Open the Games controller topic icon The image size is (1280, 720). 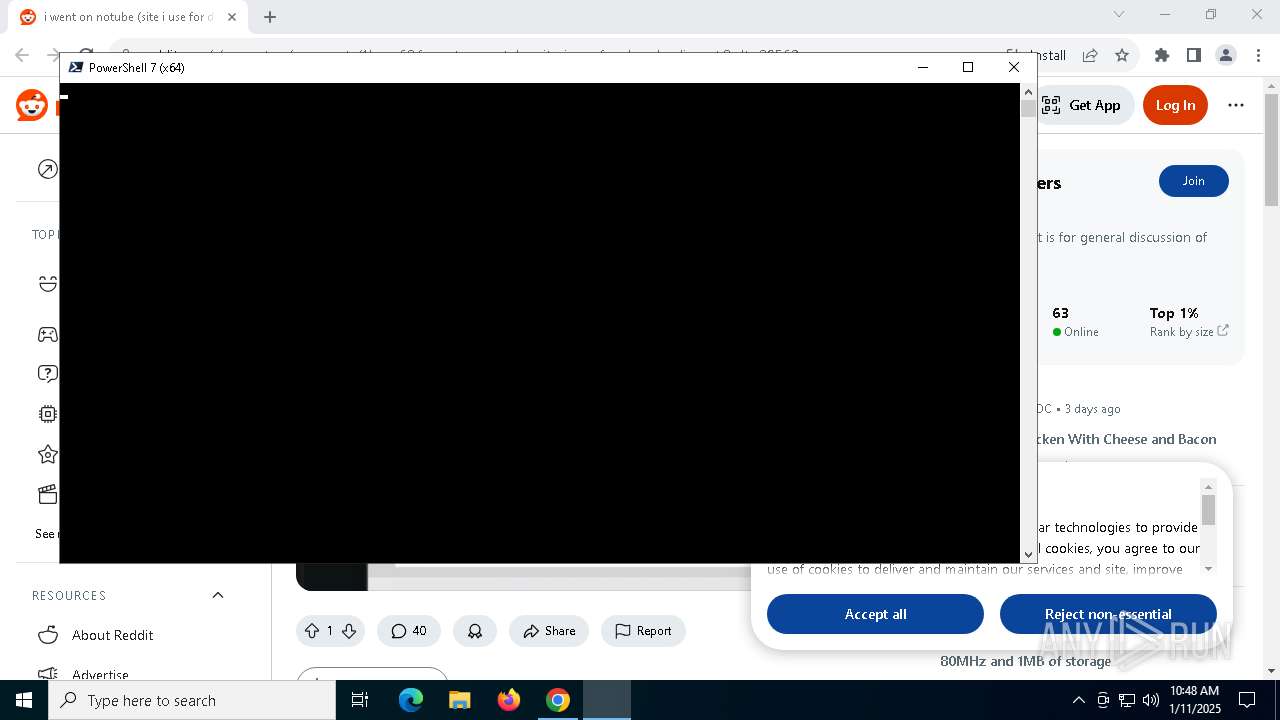click(x=47, y=334)
